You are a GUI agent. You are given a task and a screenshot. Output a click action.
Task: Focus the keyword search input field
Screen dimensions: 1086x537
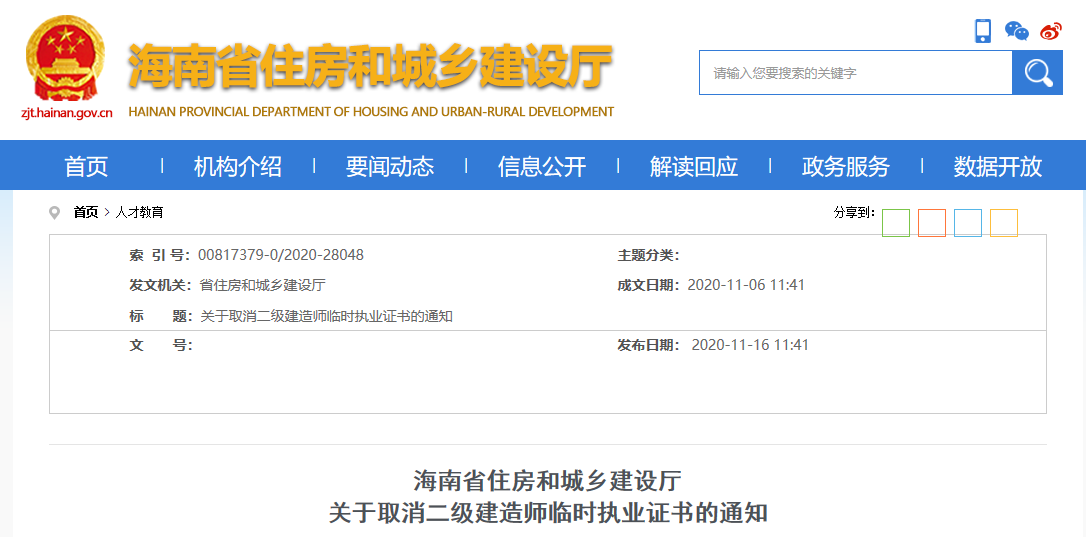click(855, 73)
